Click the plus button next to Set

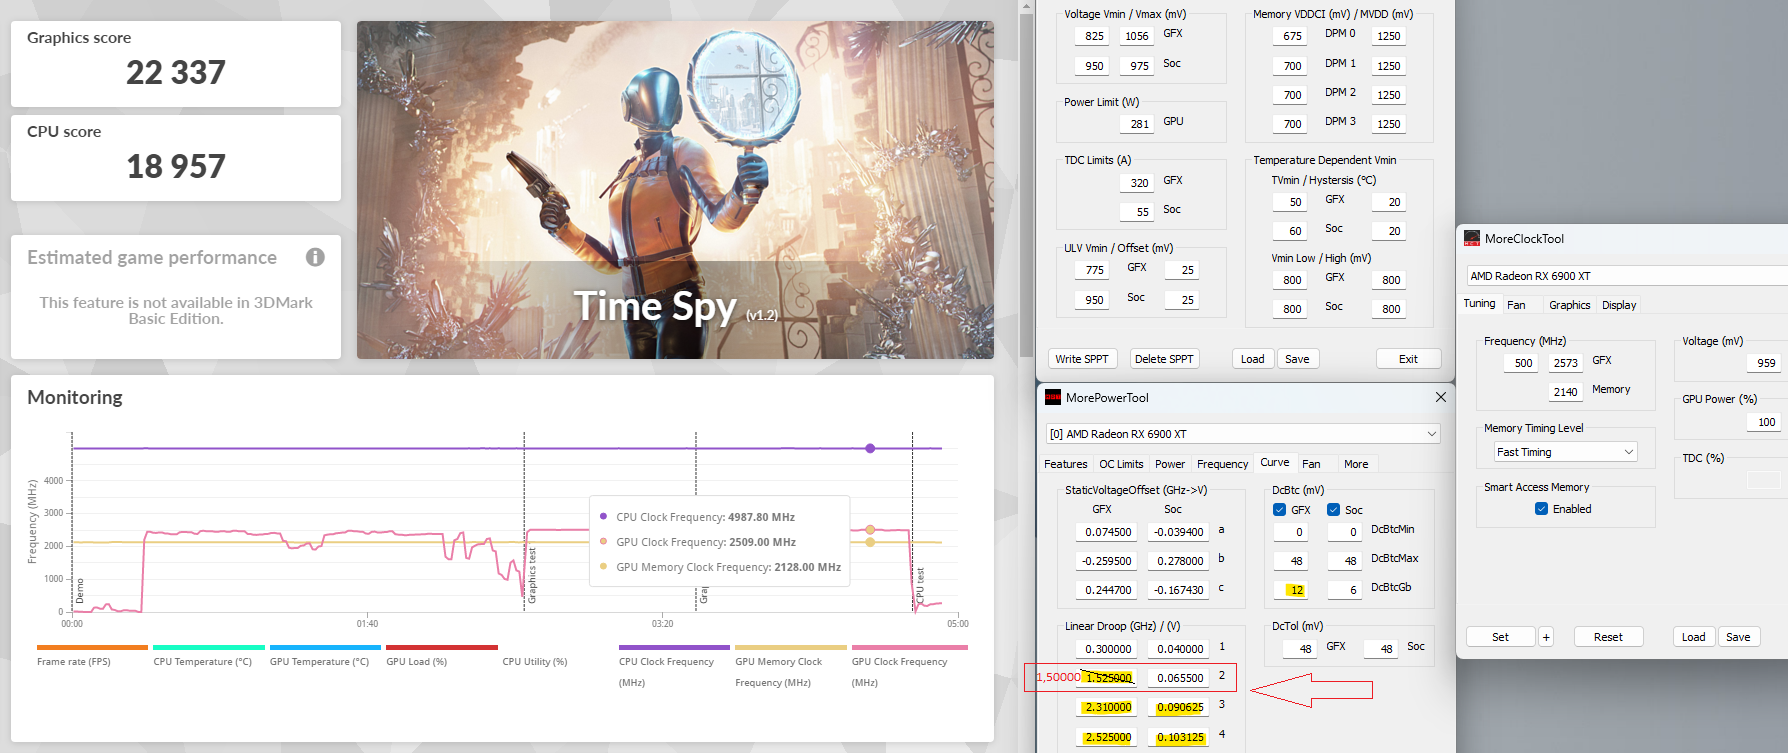pyautogui.click(x=1546, y=637)
